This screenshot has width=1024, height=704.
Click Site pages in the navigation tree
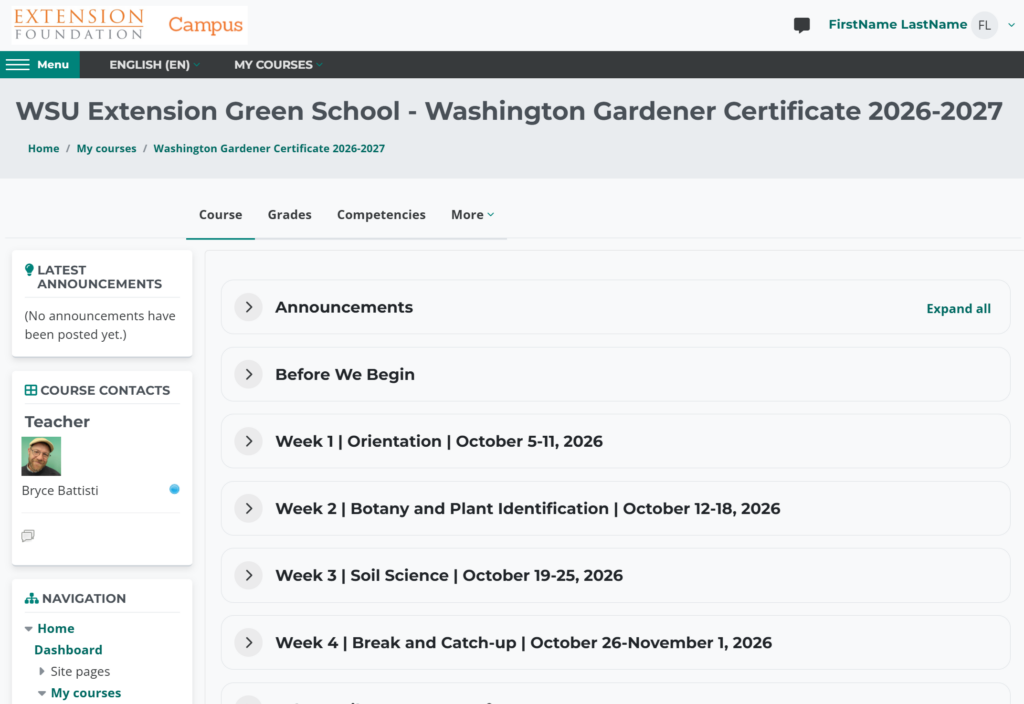pyautogui.click(x=80, y=671)
